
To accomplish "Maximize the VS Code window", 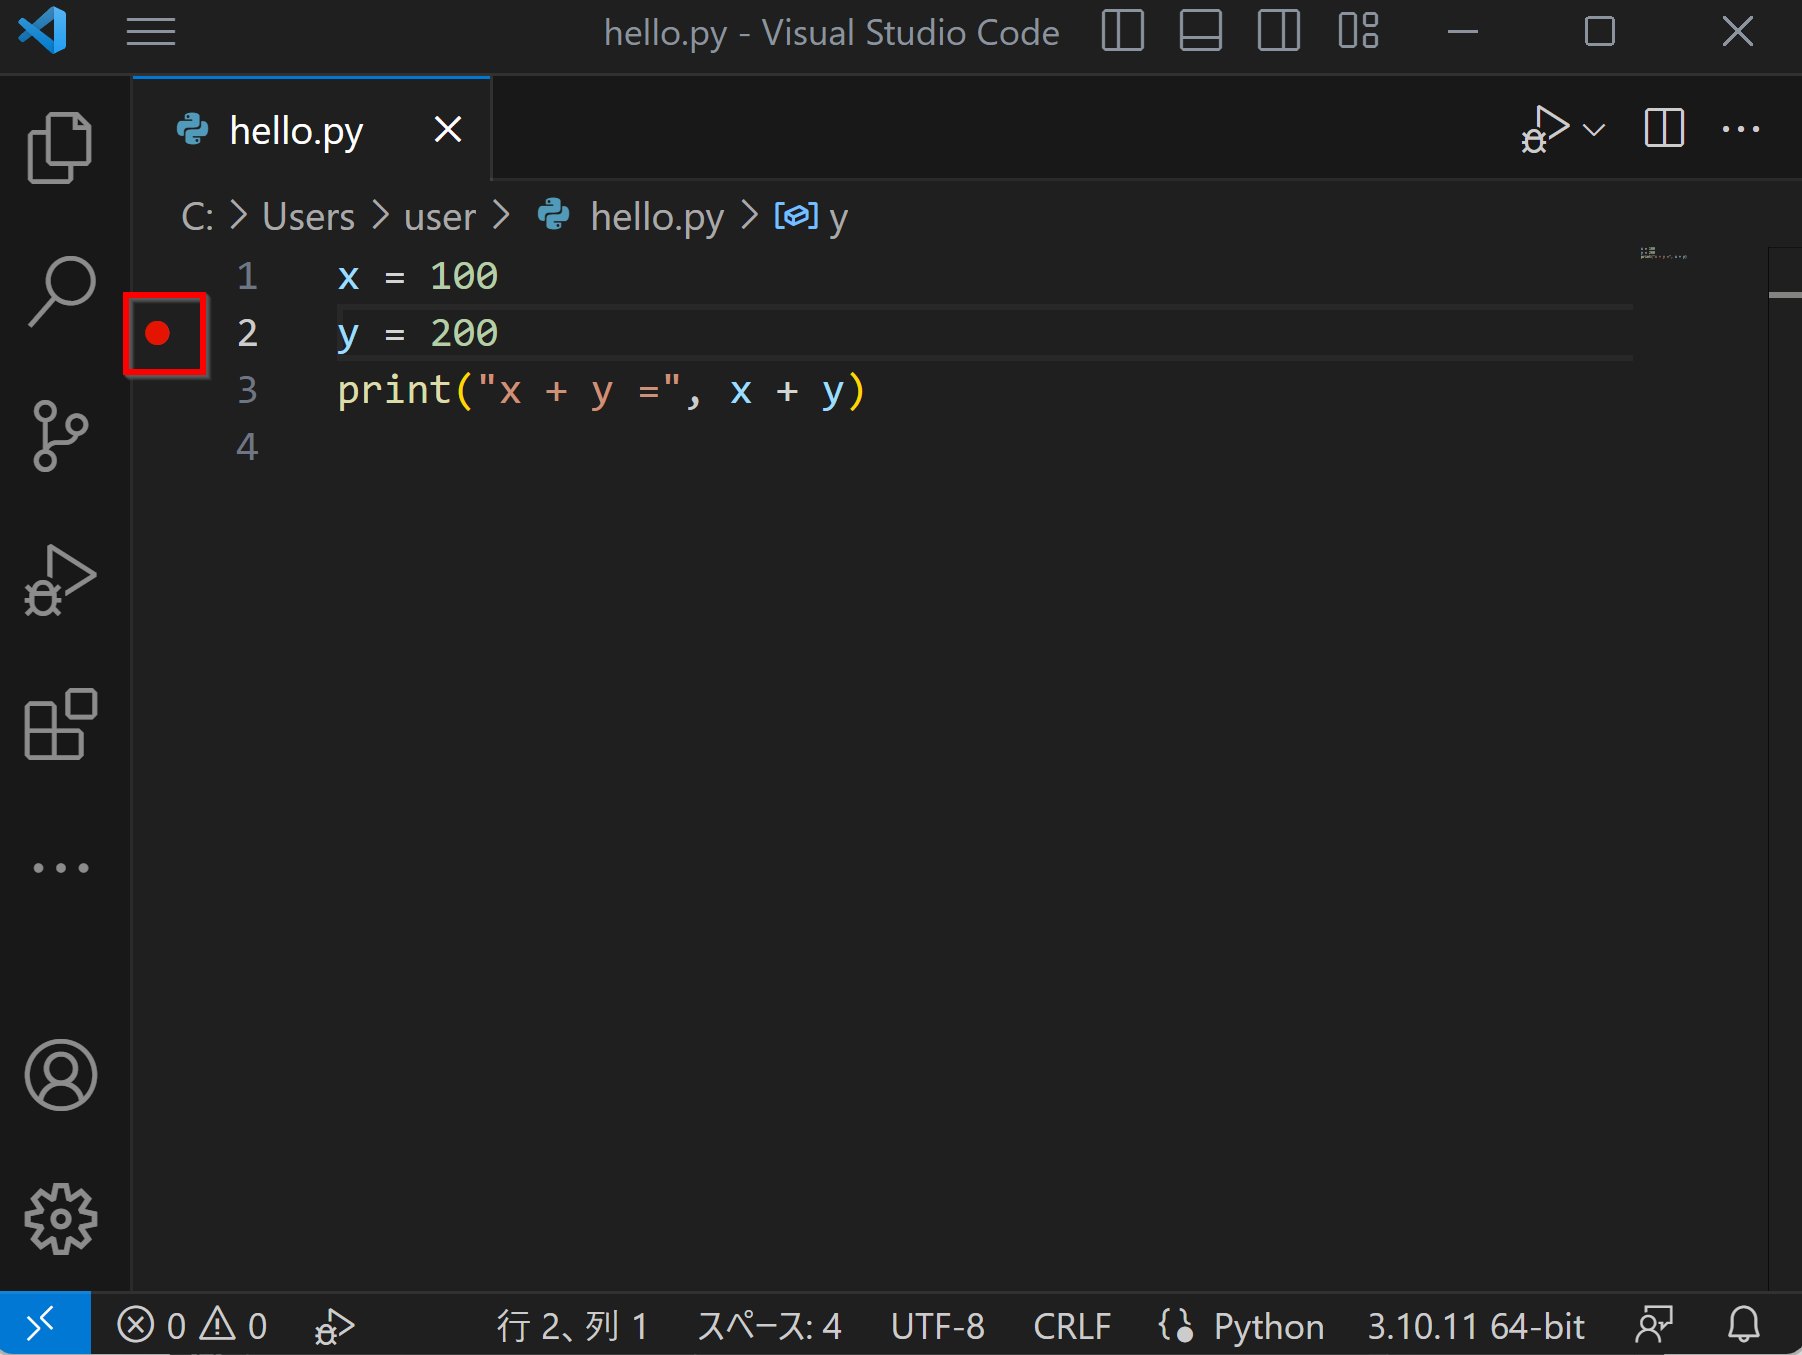I will [1600, 32].
